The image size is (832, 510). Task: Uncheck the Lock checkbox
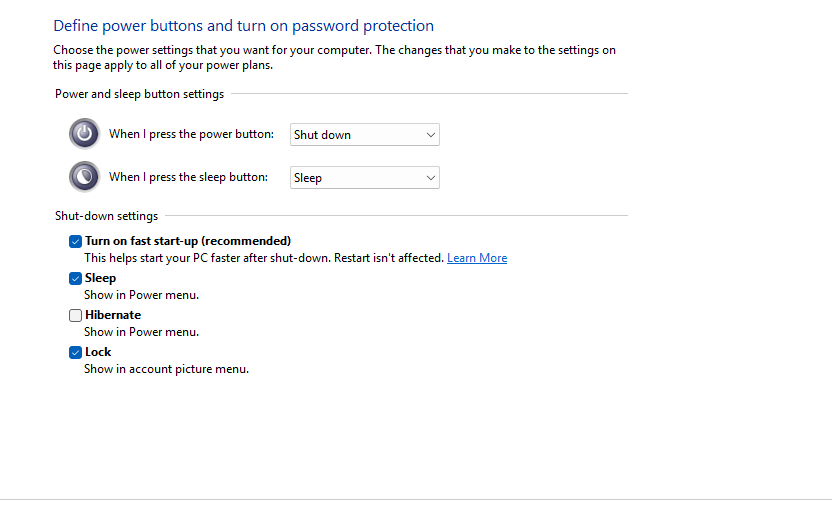(x=75, y=352)
